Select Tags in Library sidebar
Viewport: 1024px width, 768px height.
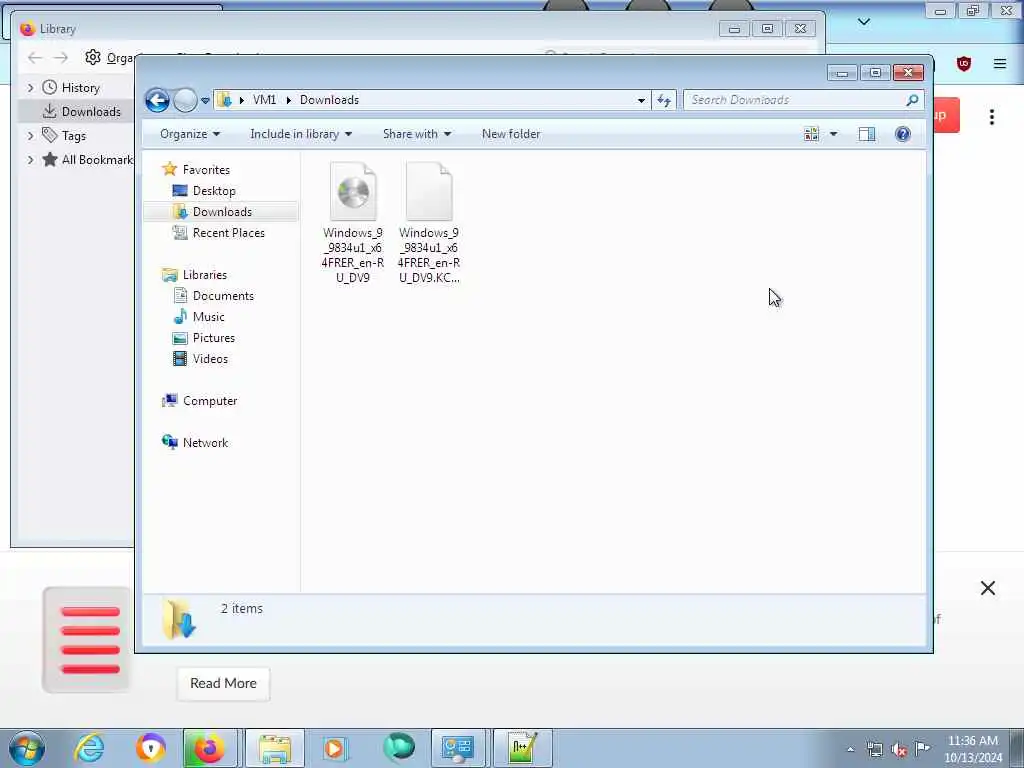pyautogui.click(x=73, y=136)
